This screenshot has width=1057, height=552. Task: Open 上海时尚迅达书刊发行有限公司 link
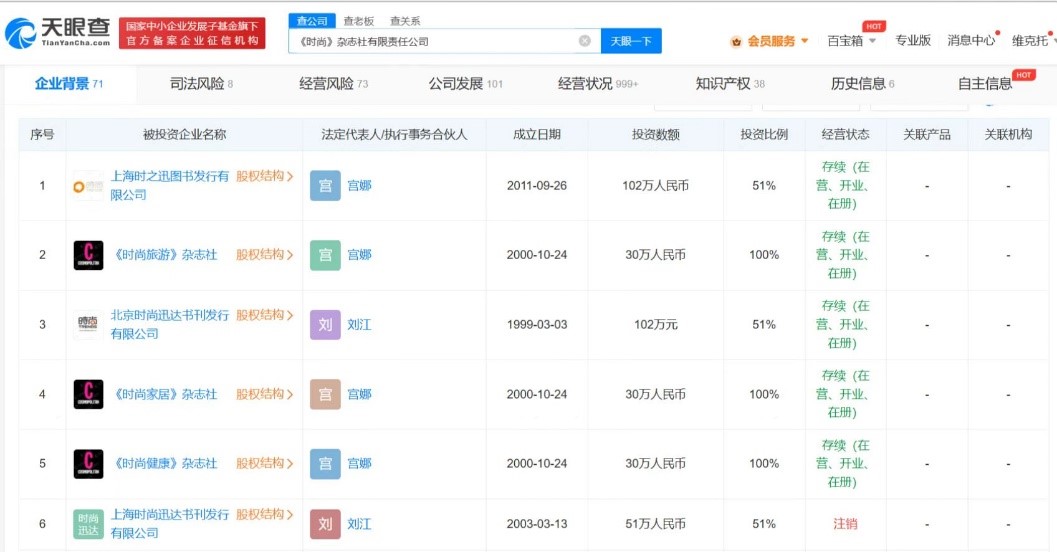click(x=170, y=524)
